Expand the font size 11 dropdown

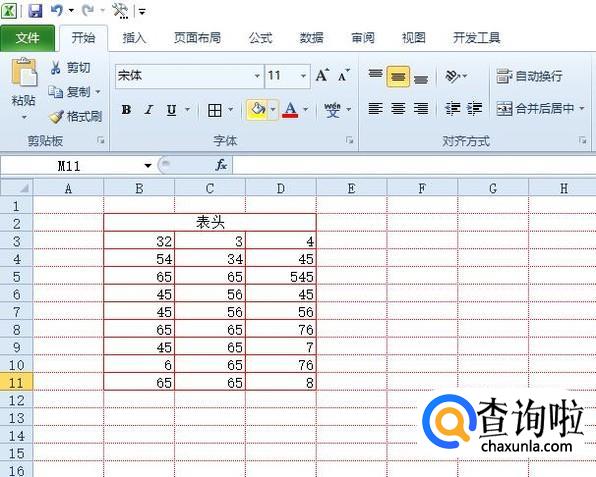(x=303, y=76)
